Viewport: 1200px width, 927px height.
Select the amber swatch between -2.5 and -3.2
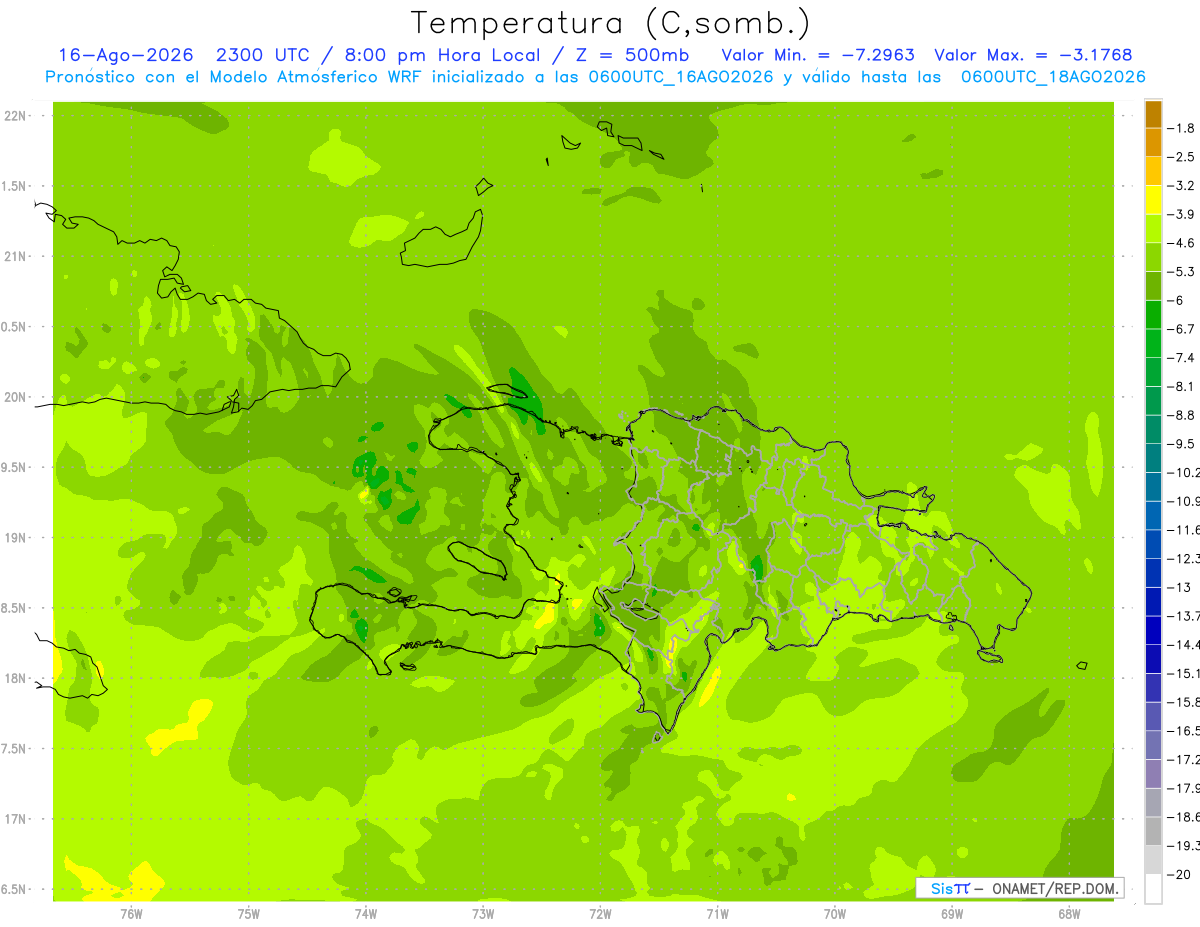pyautogui.click(x=1153, y=171)
